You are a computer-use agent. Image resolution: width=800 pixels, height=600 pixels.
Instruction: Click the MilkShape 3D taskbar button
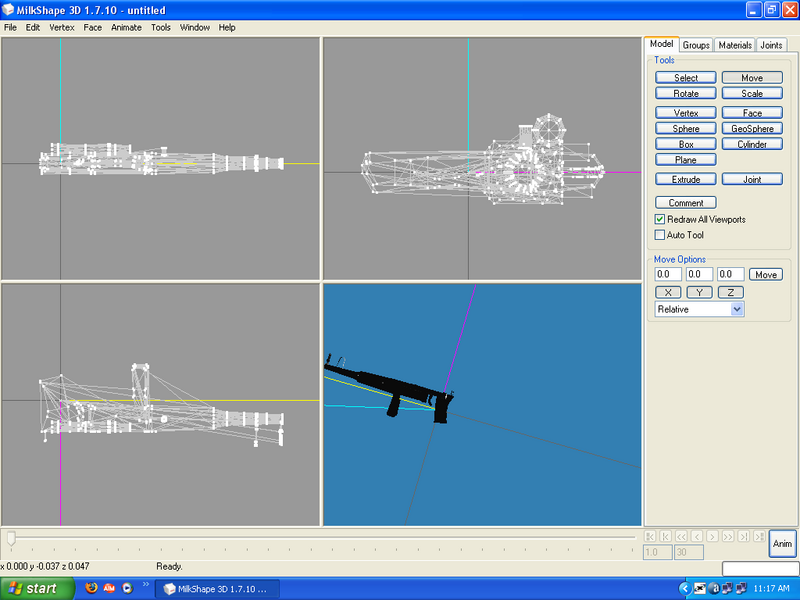pyautogui.click(x=217, y=589)
